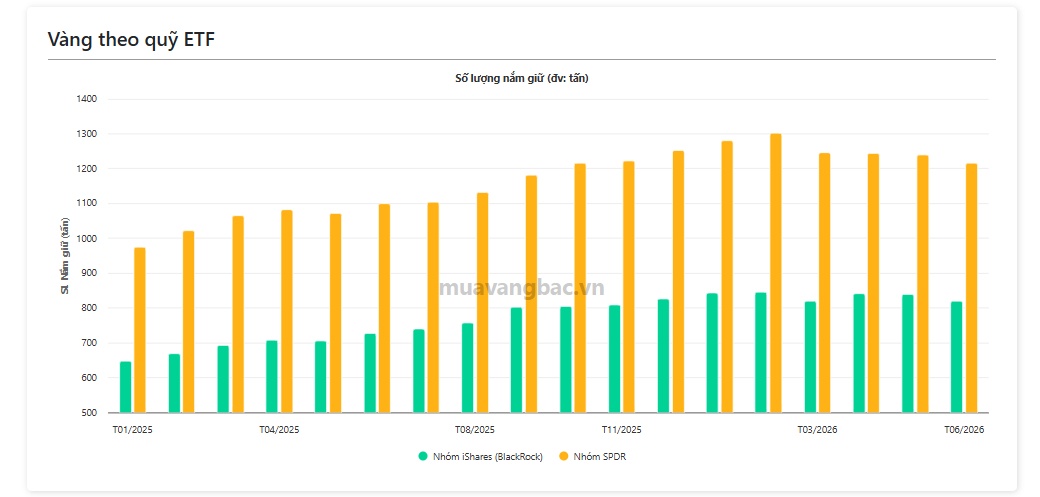The image size is (1040, 497).
Task: Click the 600 y-axis tick label
Action: coord(90,378)
